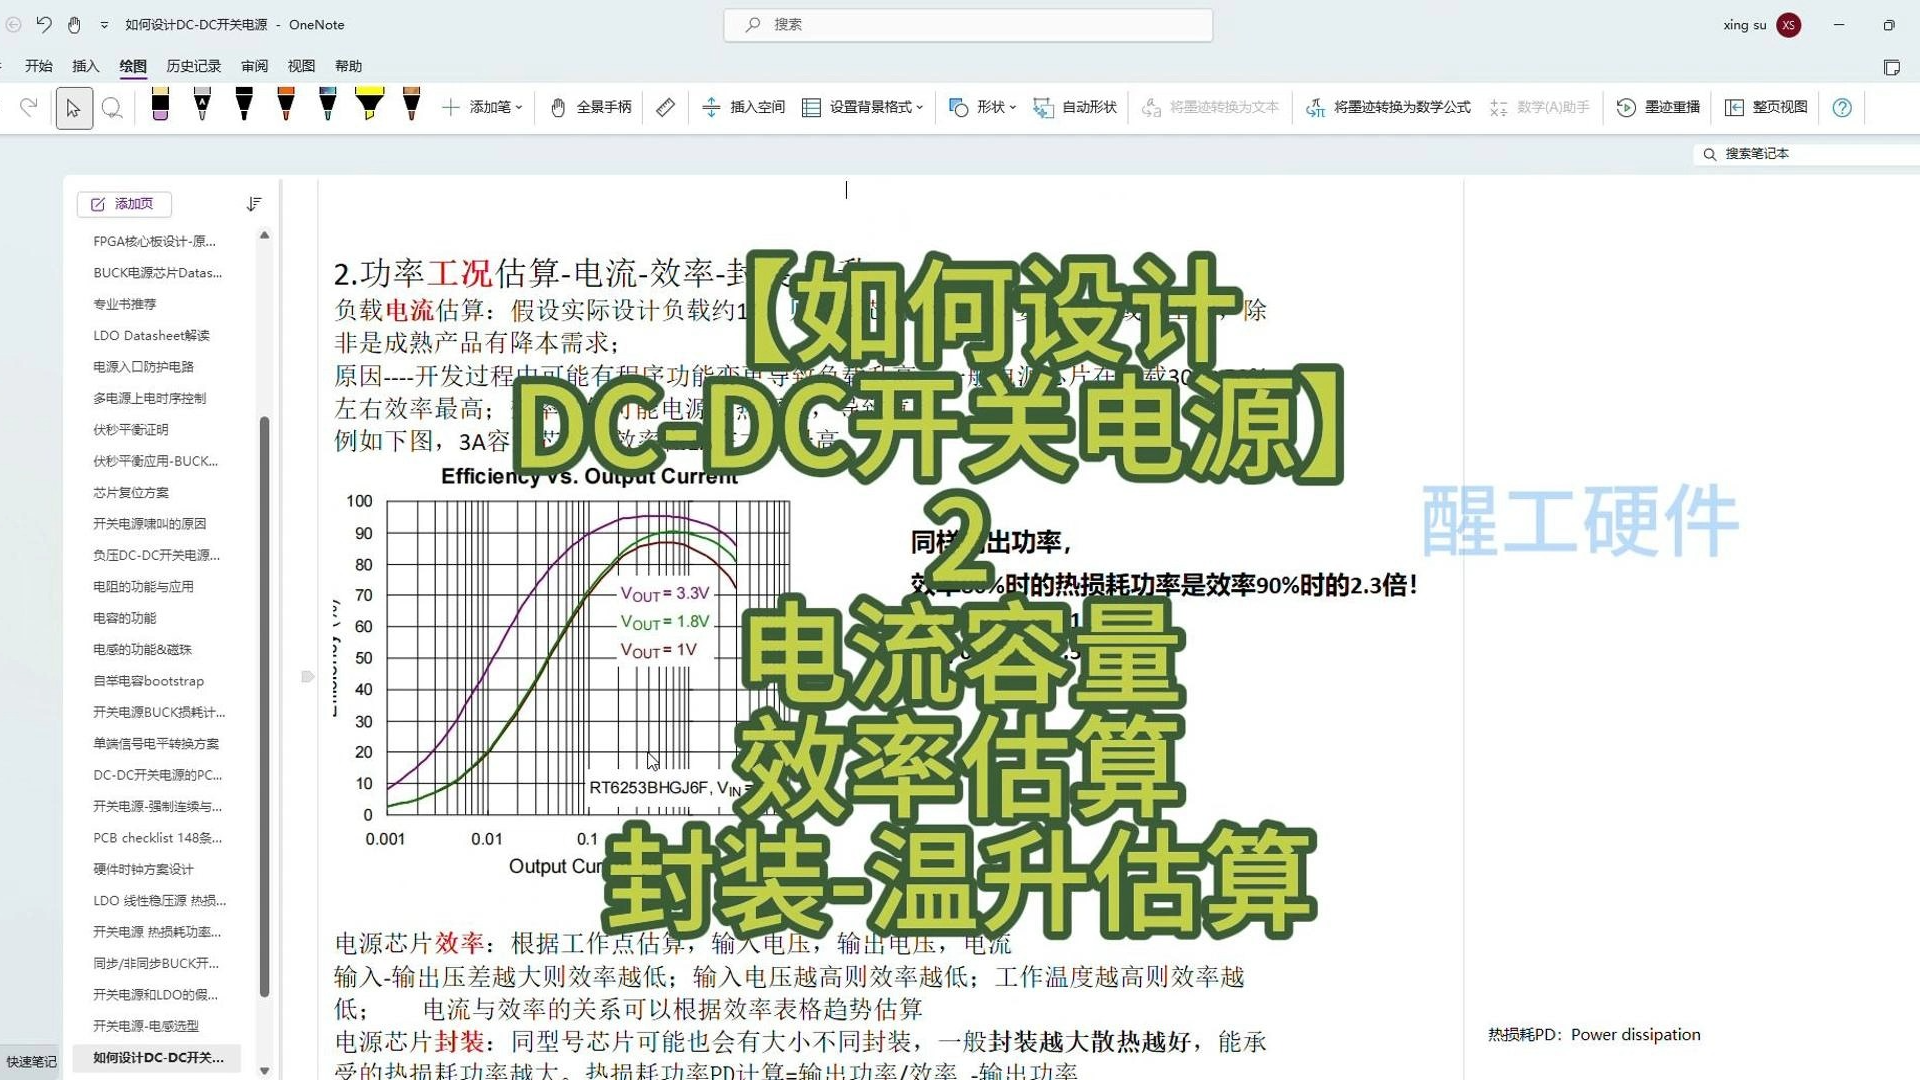Open page 单端信号电平转换方案

[x=156, y=743]
